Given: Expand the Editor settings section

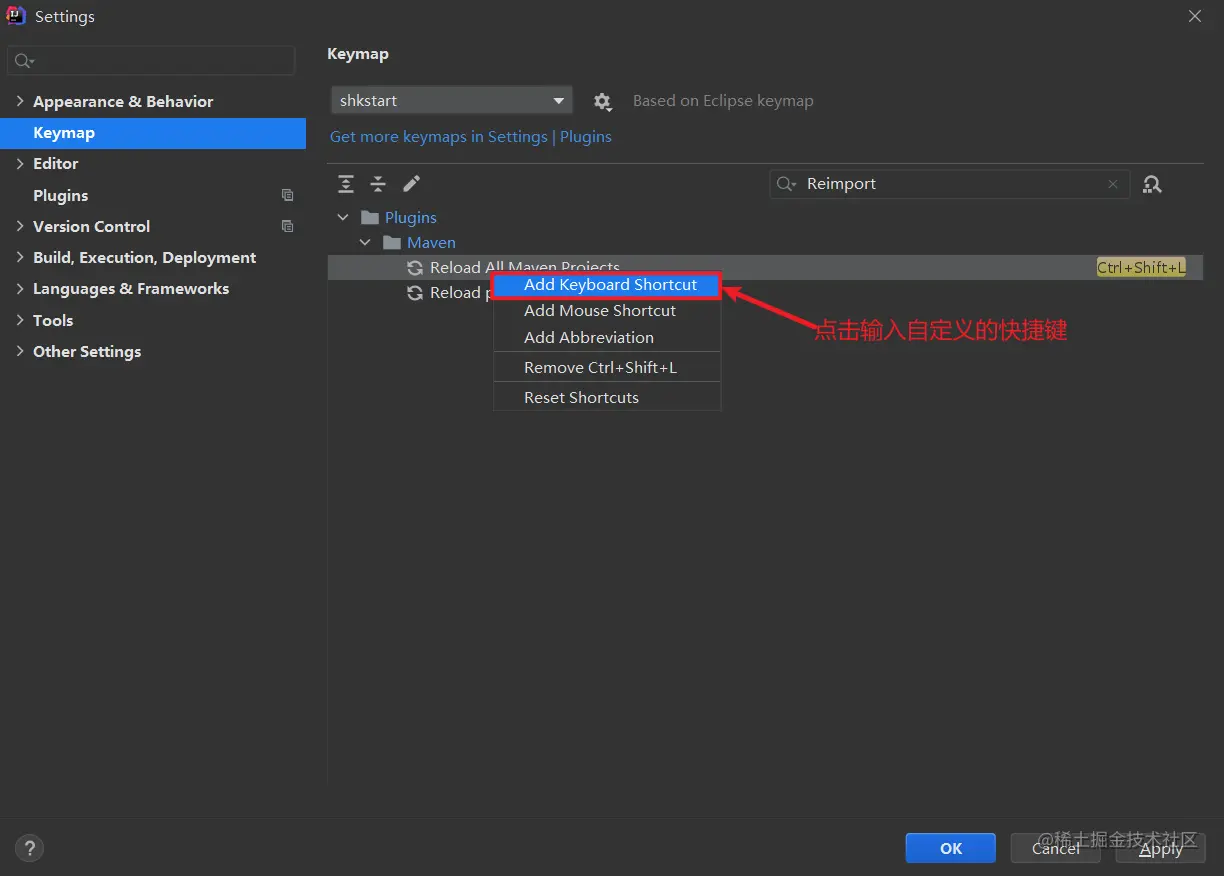Looking at the screenshot, I should [x=19, y=163].
